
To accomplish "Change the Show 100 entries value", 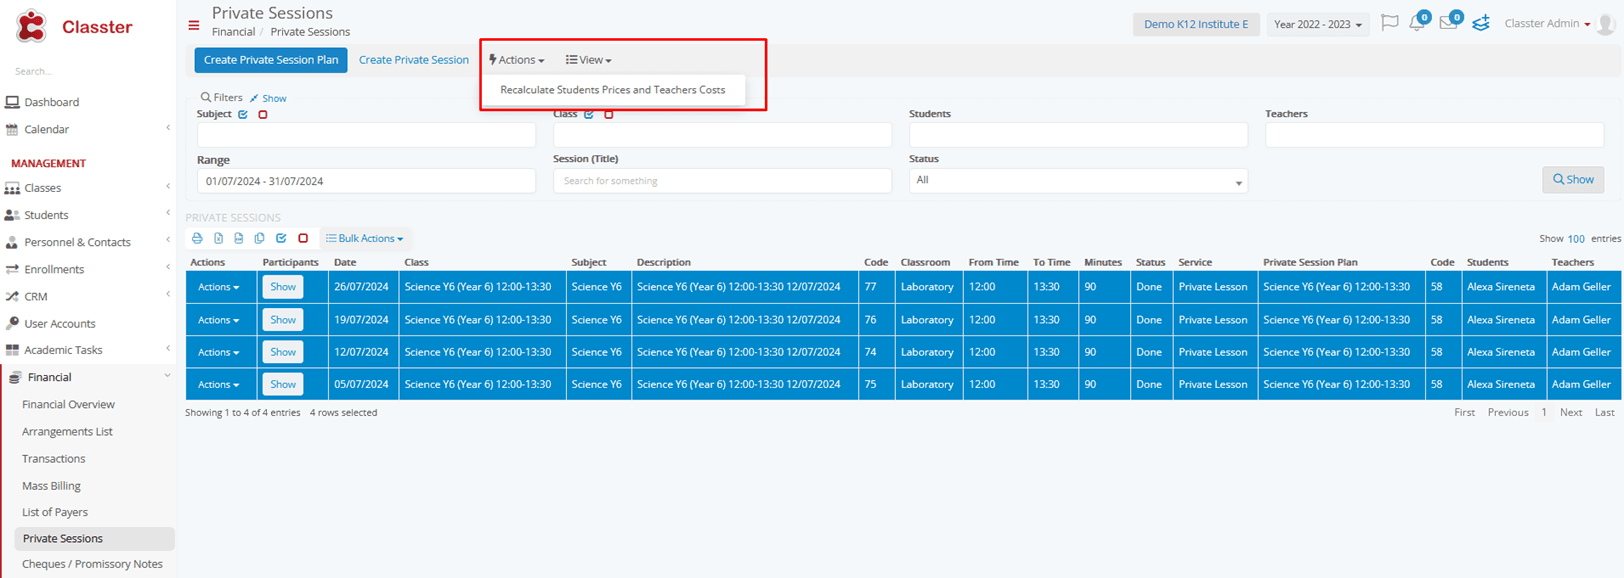I will (x=1576, y=239).
